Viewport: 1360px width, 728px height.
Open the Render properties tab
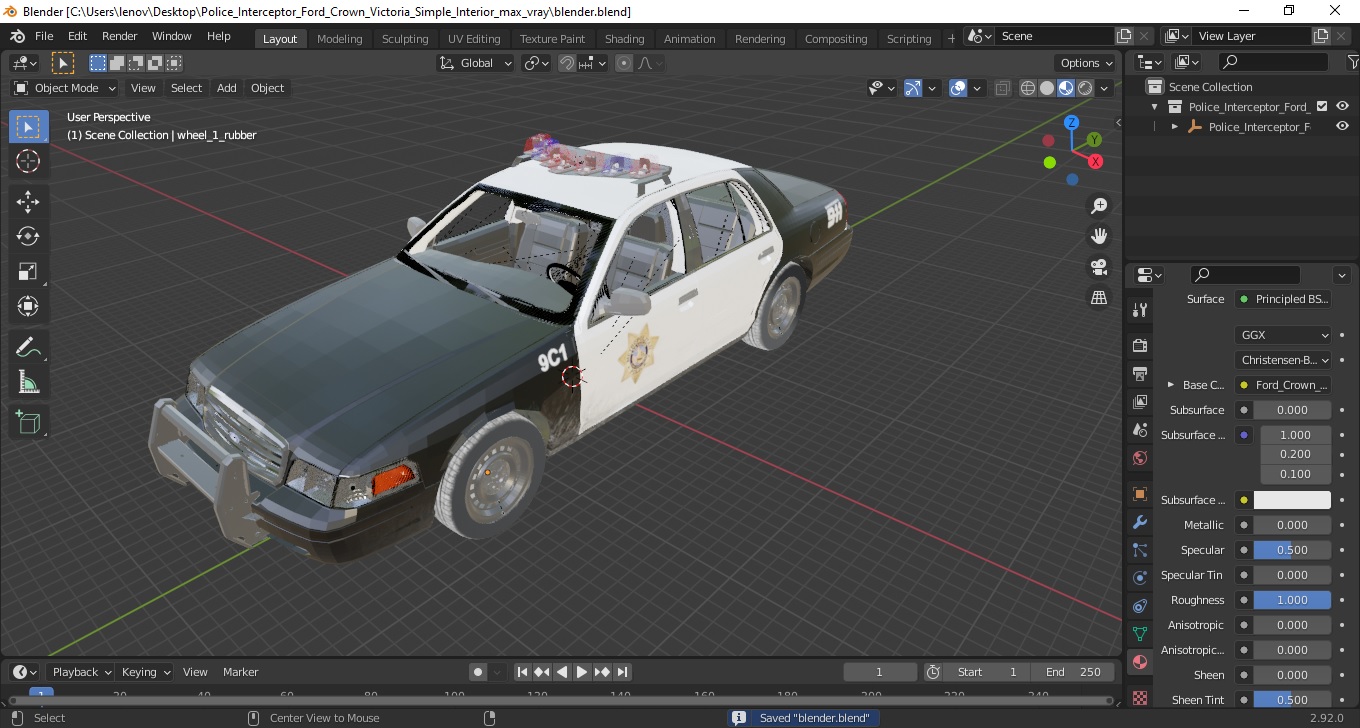(1139, 345)
